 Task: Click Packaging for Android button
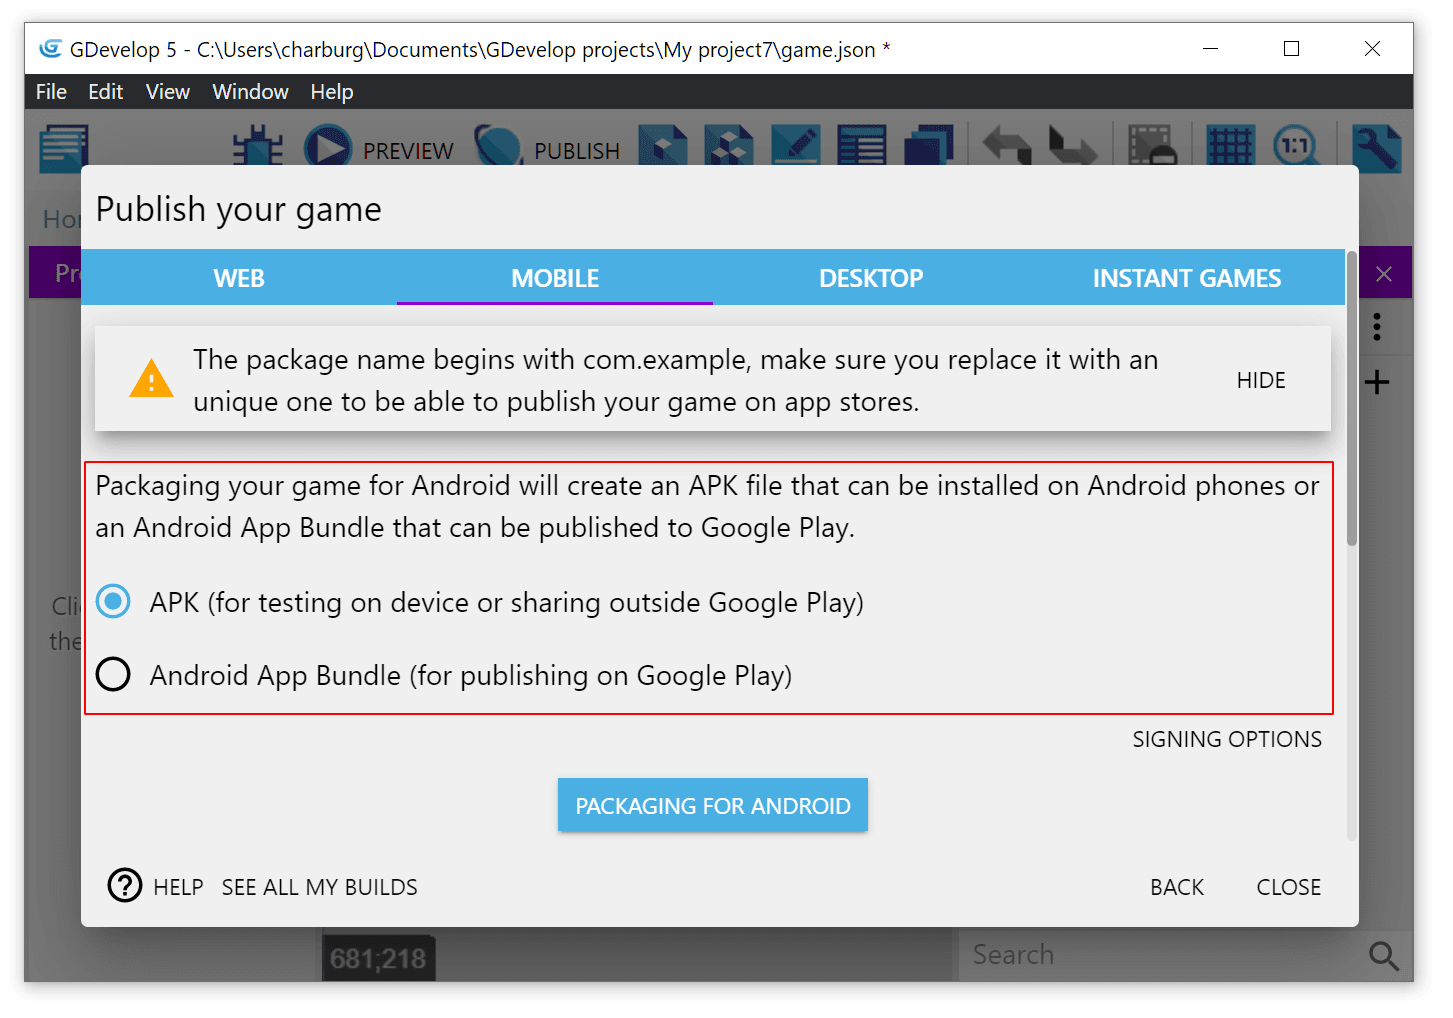pyautogui.click(x=712, y=806)
